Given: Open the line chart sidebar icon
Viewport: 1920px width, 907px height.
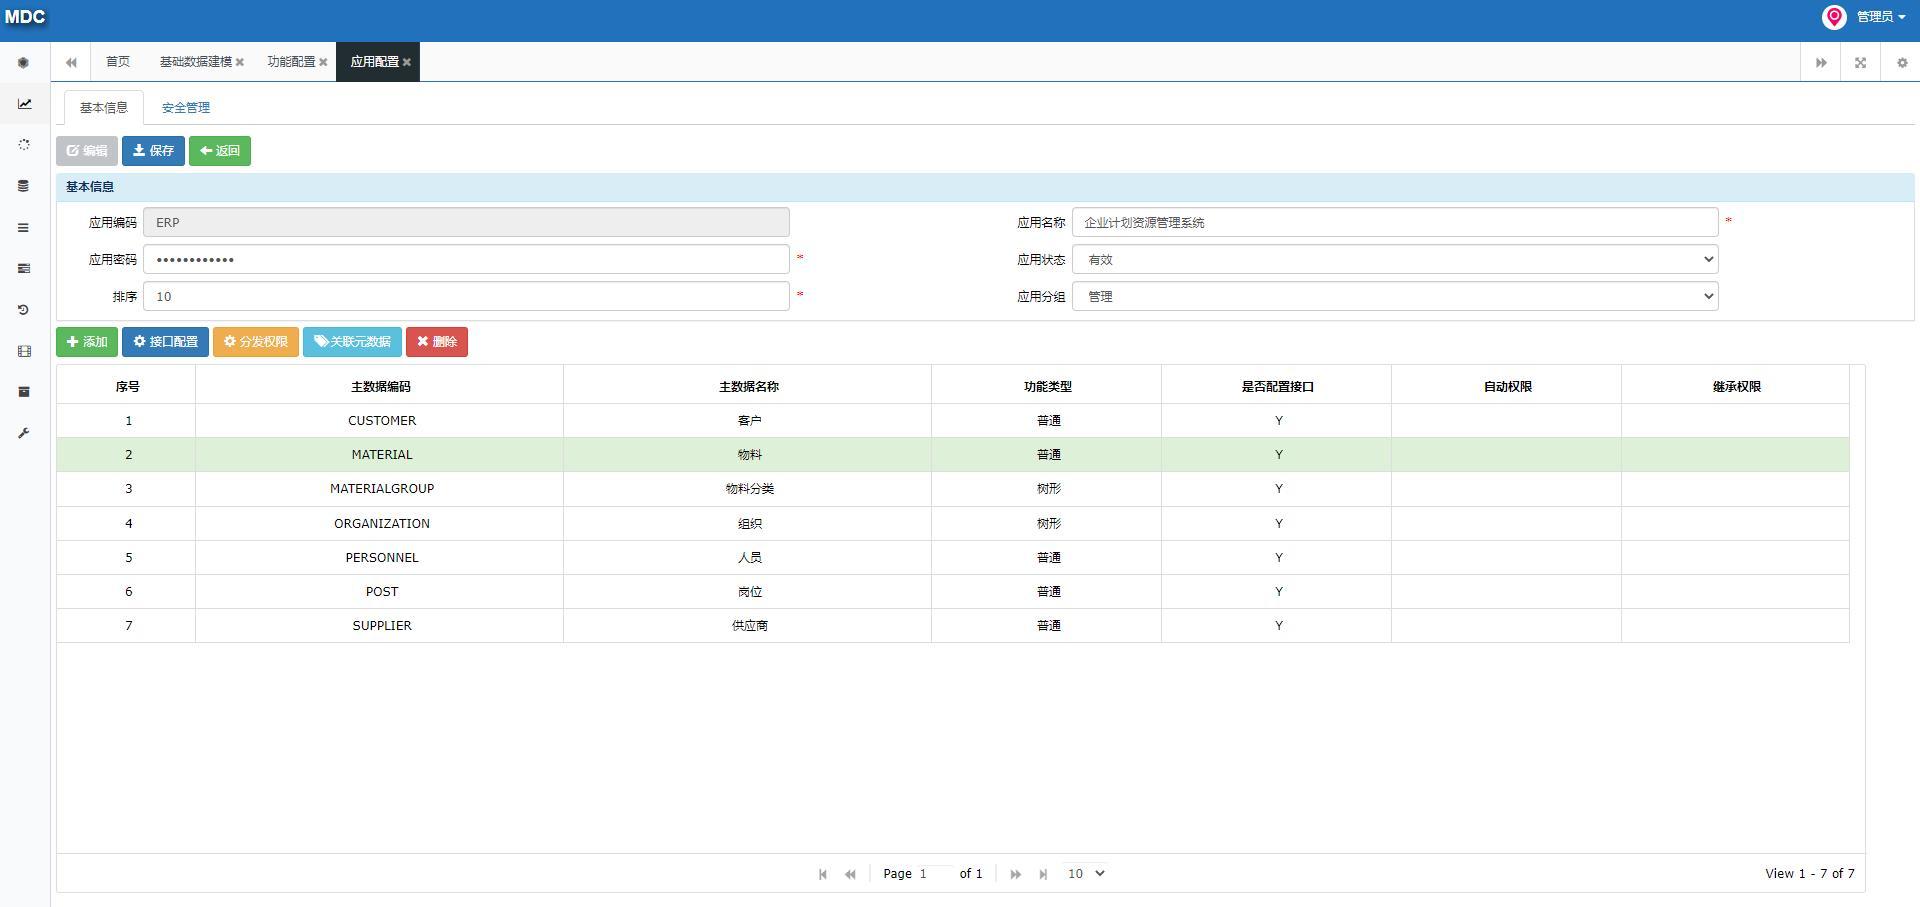Looking at the screenshot, I should tap(24, 103).
